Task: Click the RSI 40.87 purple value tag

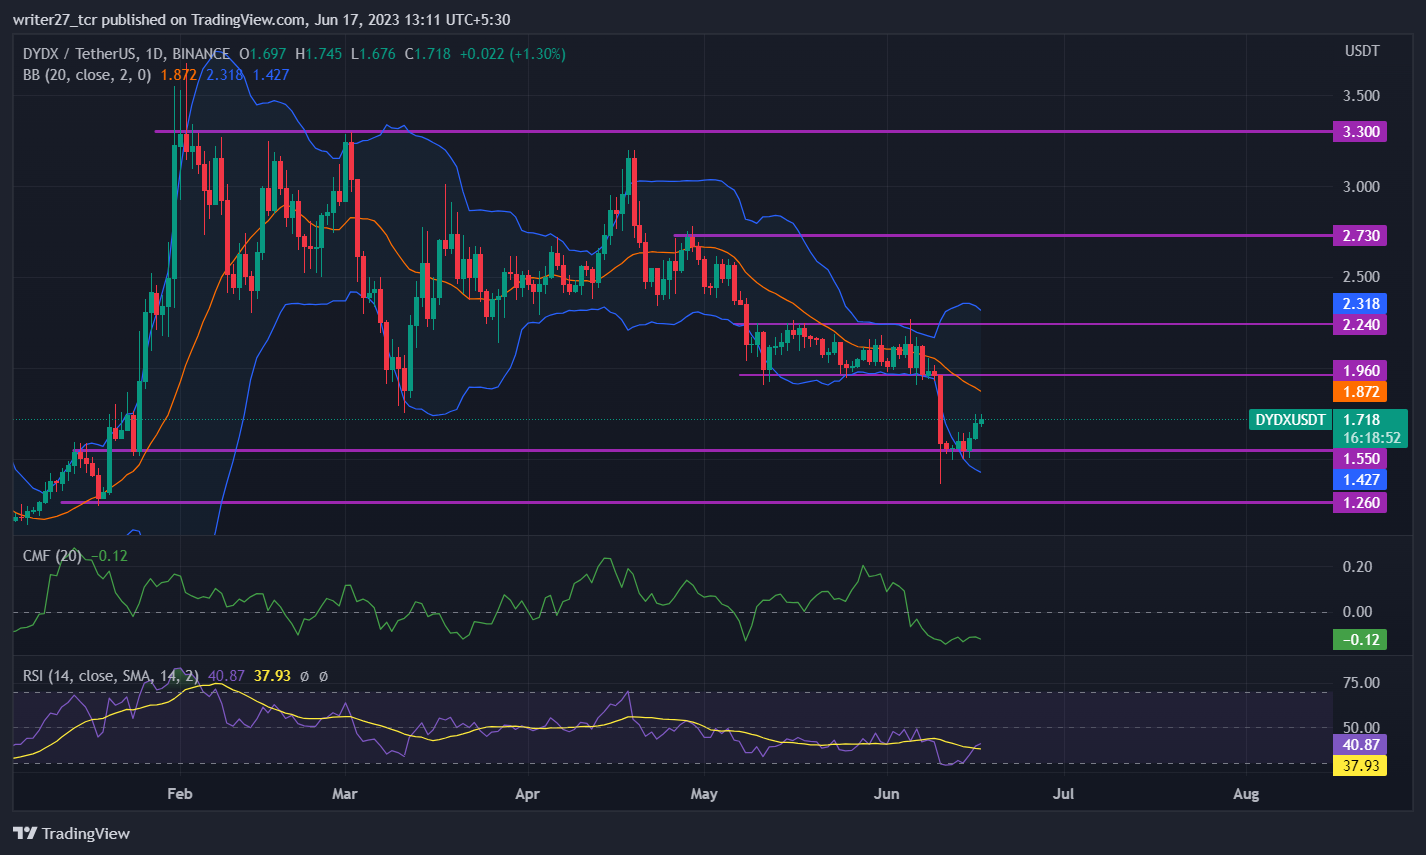Action: [1360, 745]
